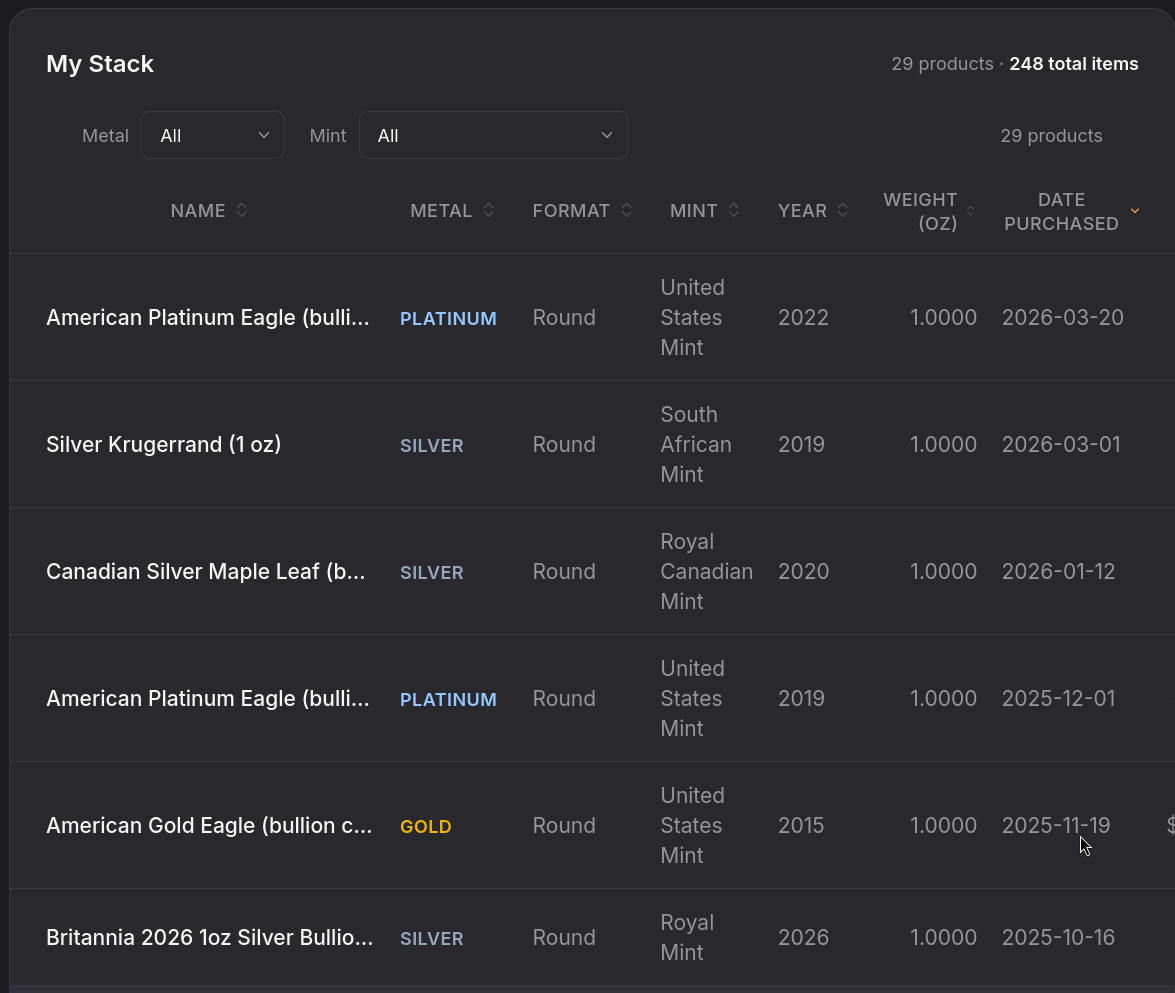Select the Silver Krugerrand (1 oz) row name

163,444
